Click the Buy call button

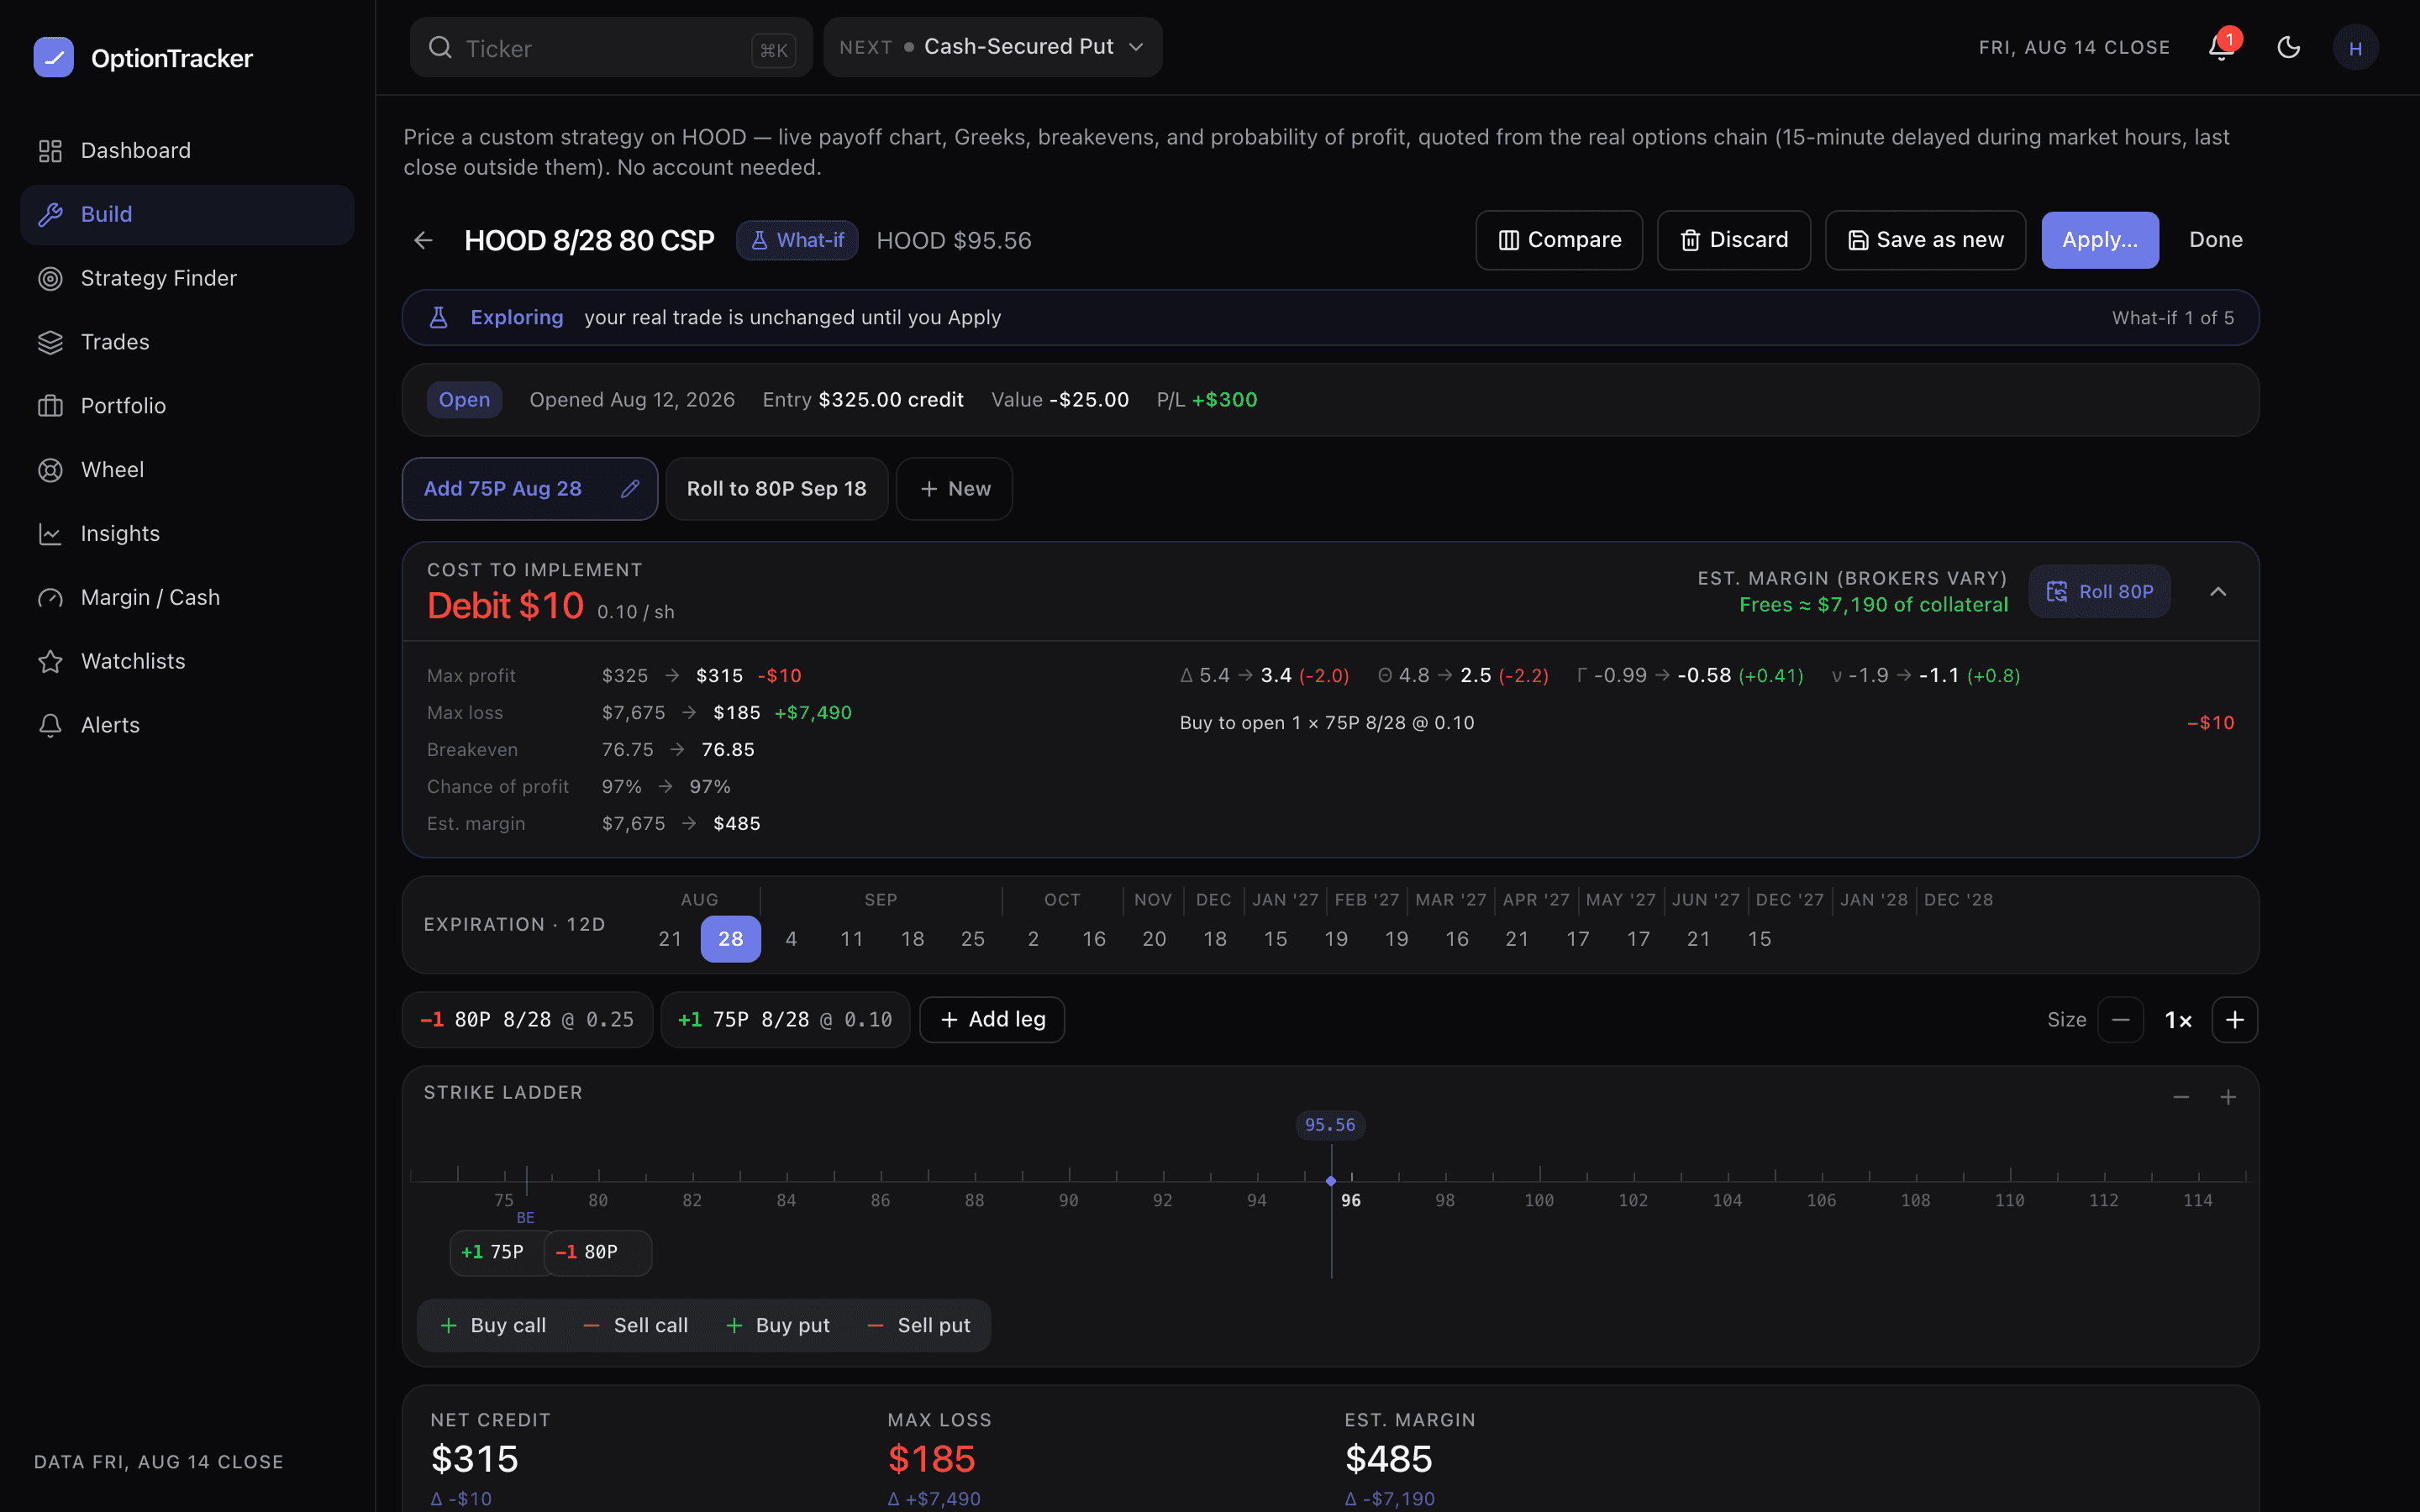pos(493,1325)
